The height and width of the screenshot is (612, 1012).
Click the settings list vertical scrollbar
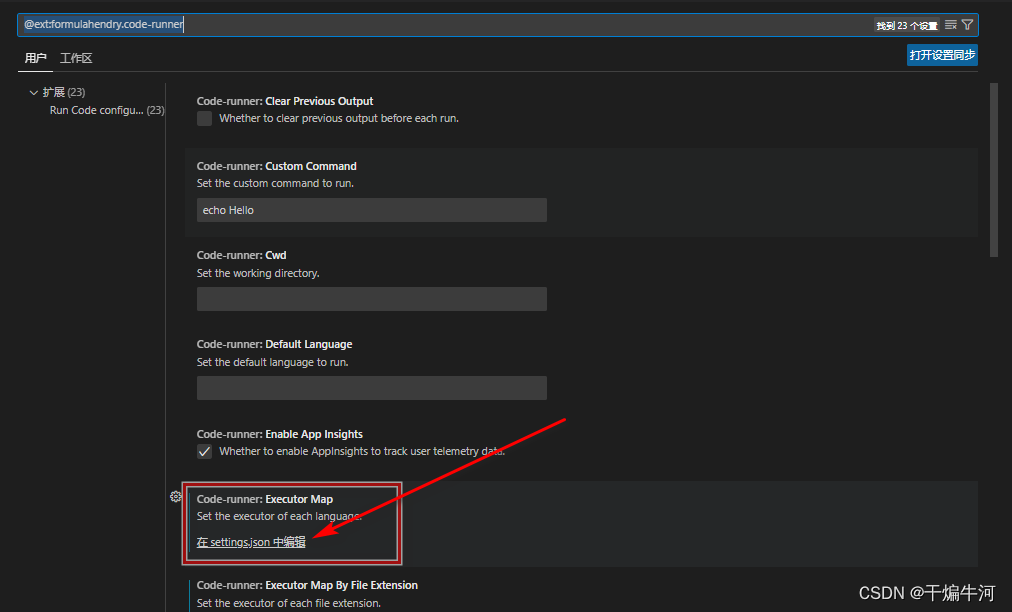tap(994, 171)
